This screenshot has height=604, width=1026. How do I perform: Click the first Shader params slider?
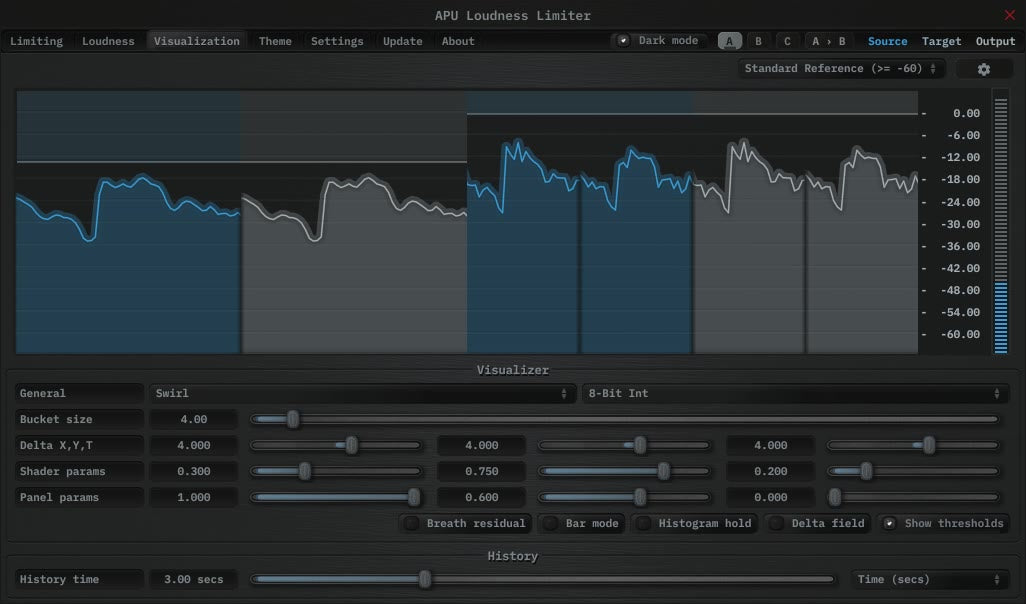coord(336,471)
